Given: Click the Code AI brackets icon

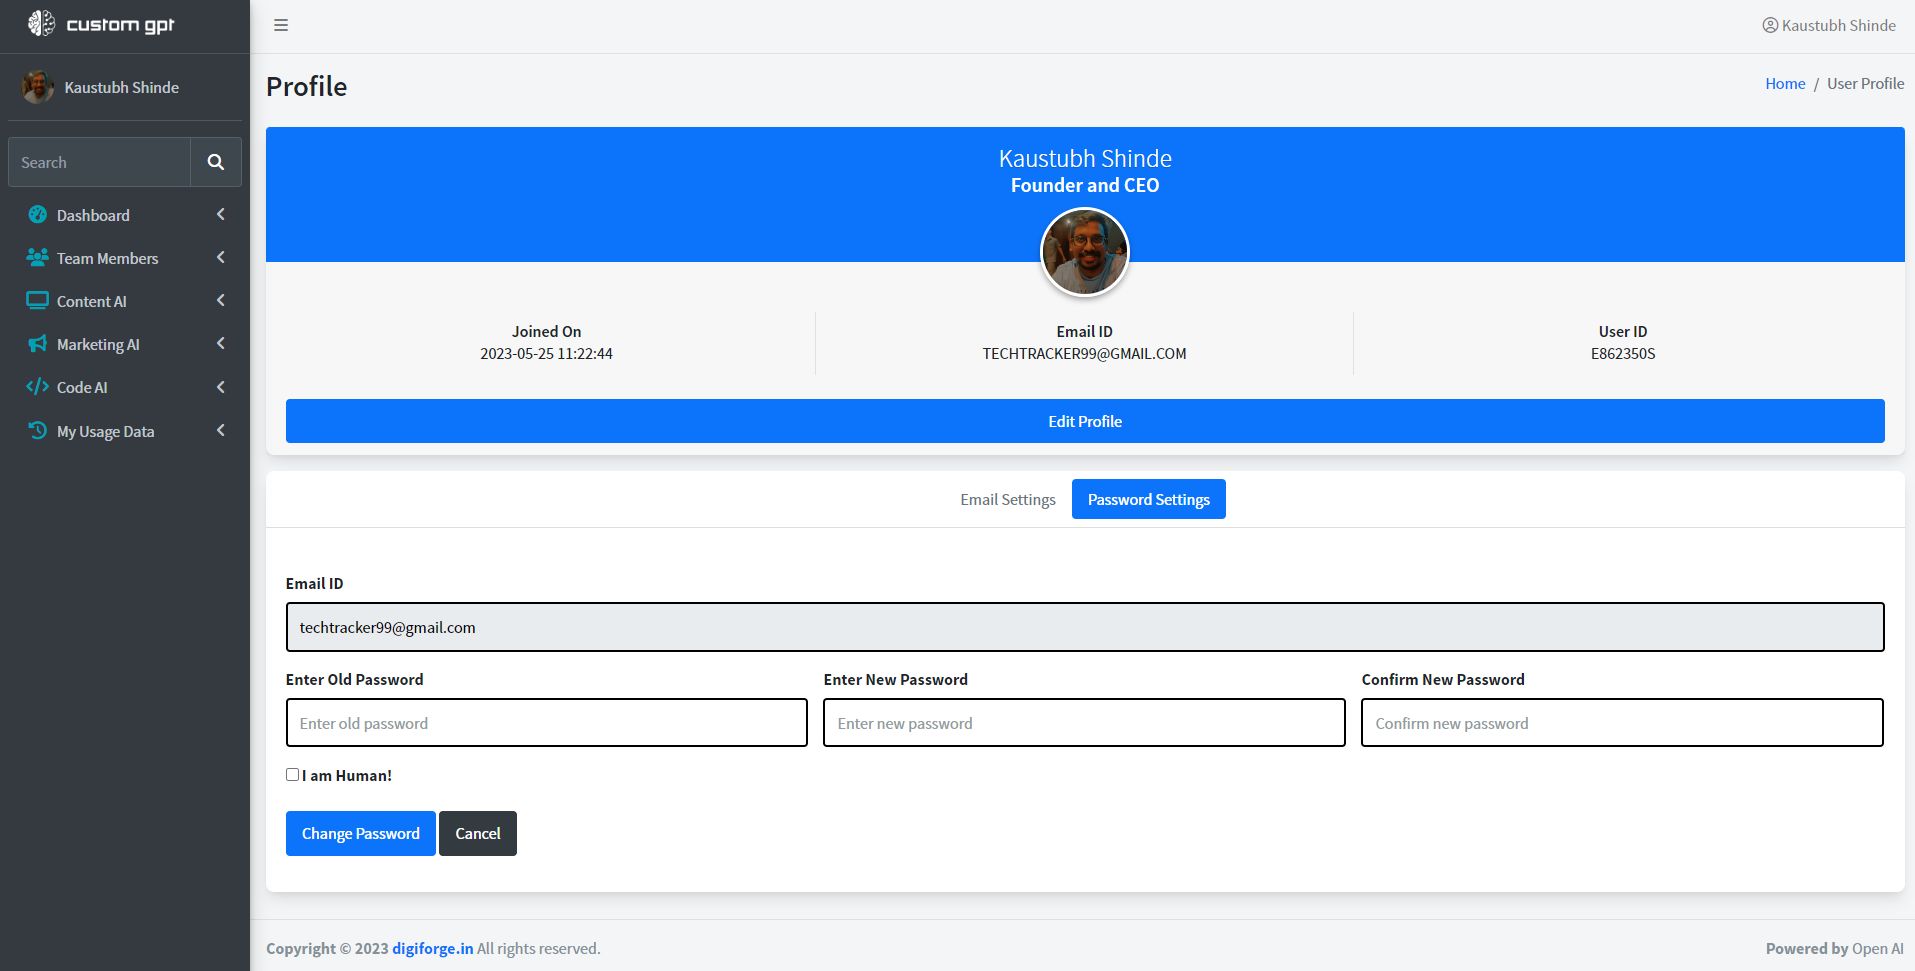Looking at the screenshot, I should coord(38,386).
